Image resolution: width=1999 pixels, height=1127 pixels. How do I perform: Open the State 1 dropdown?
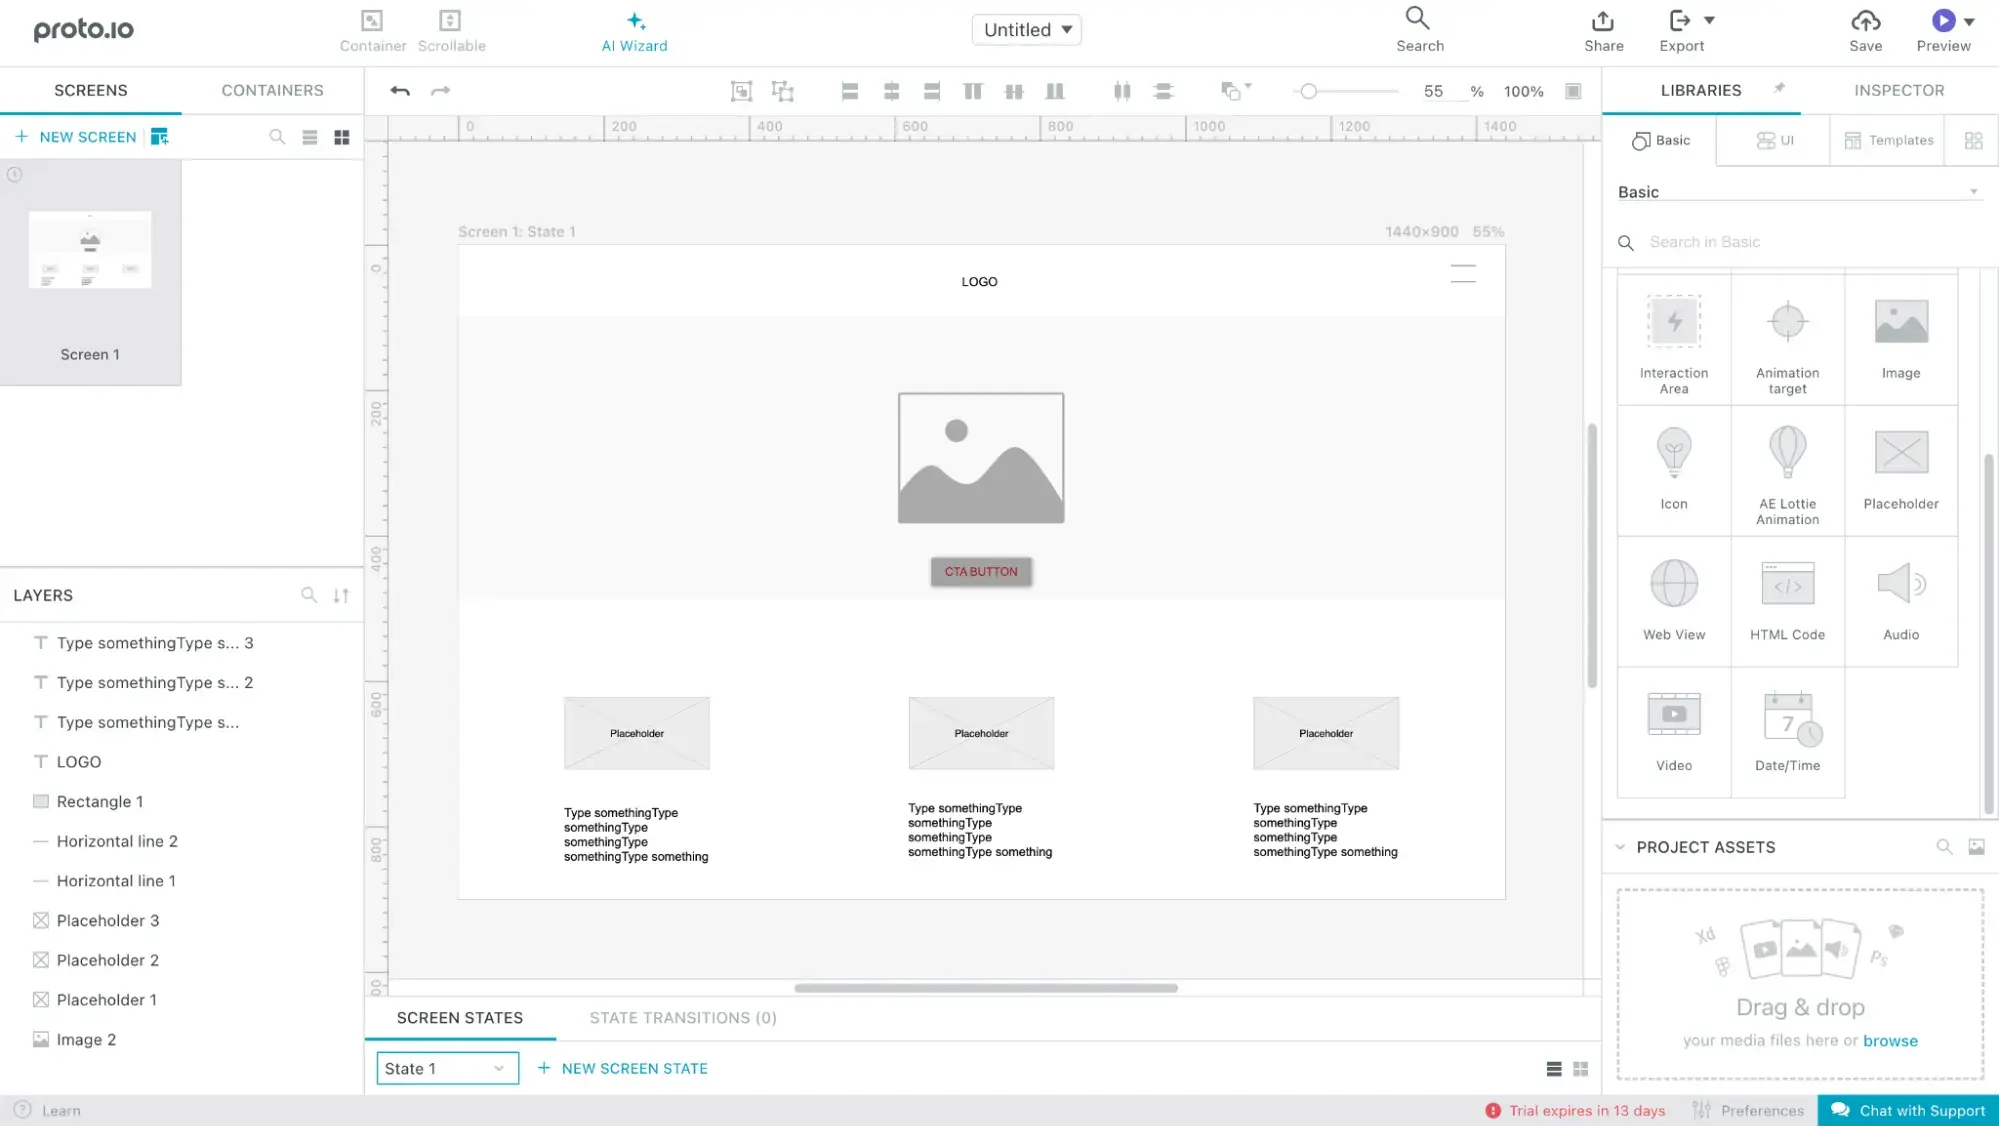[447, 1068]
